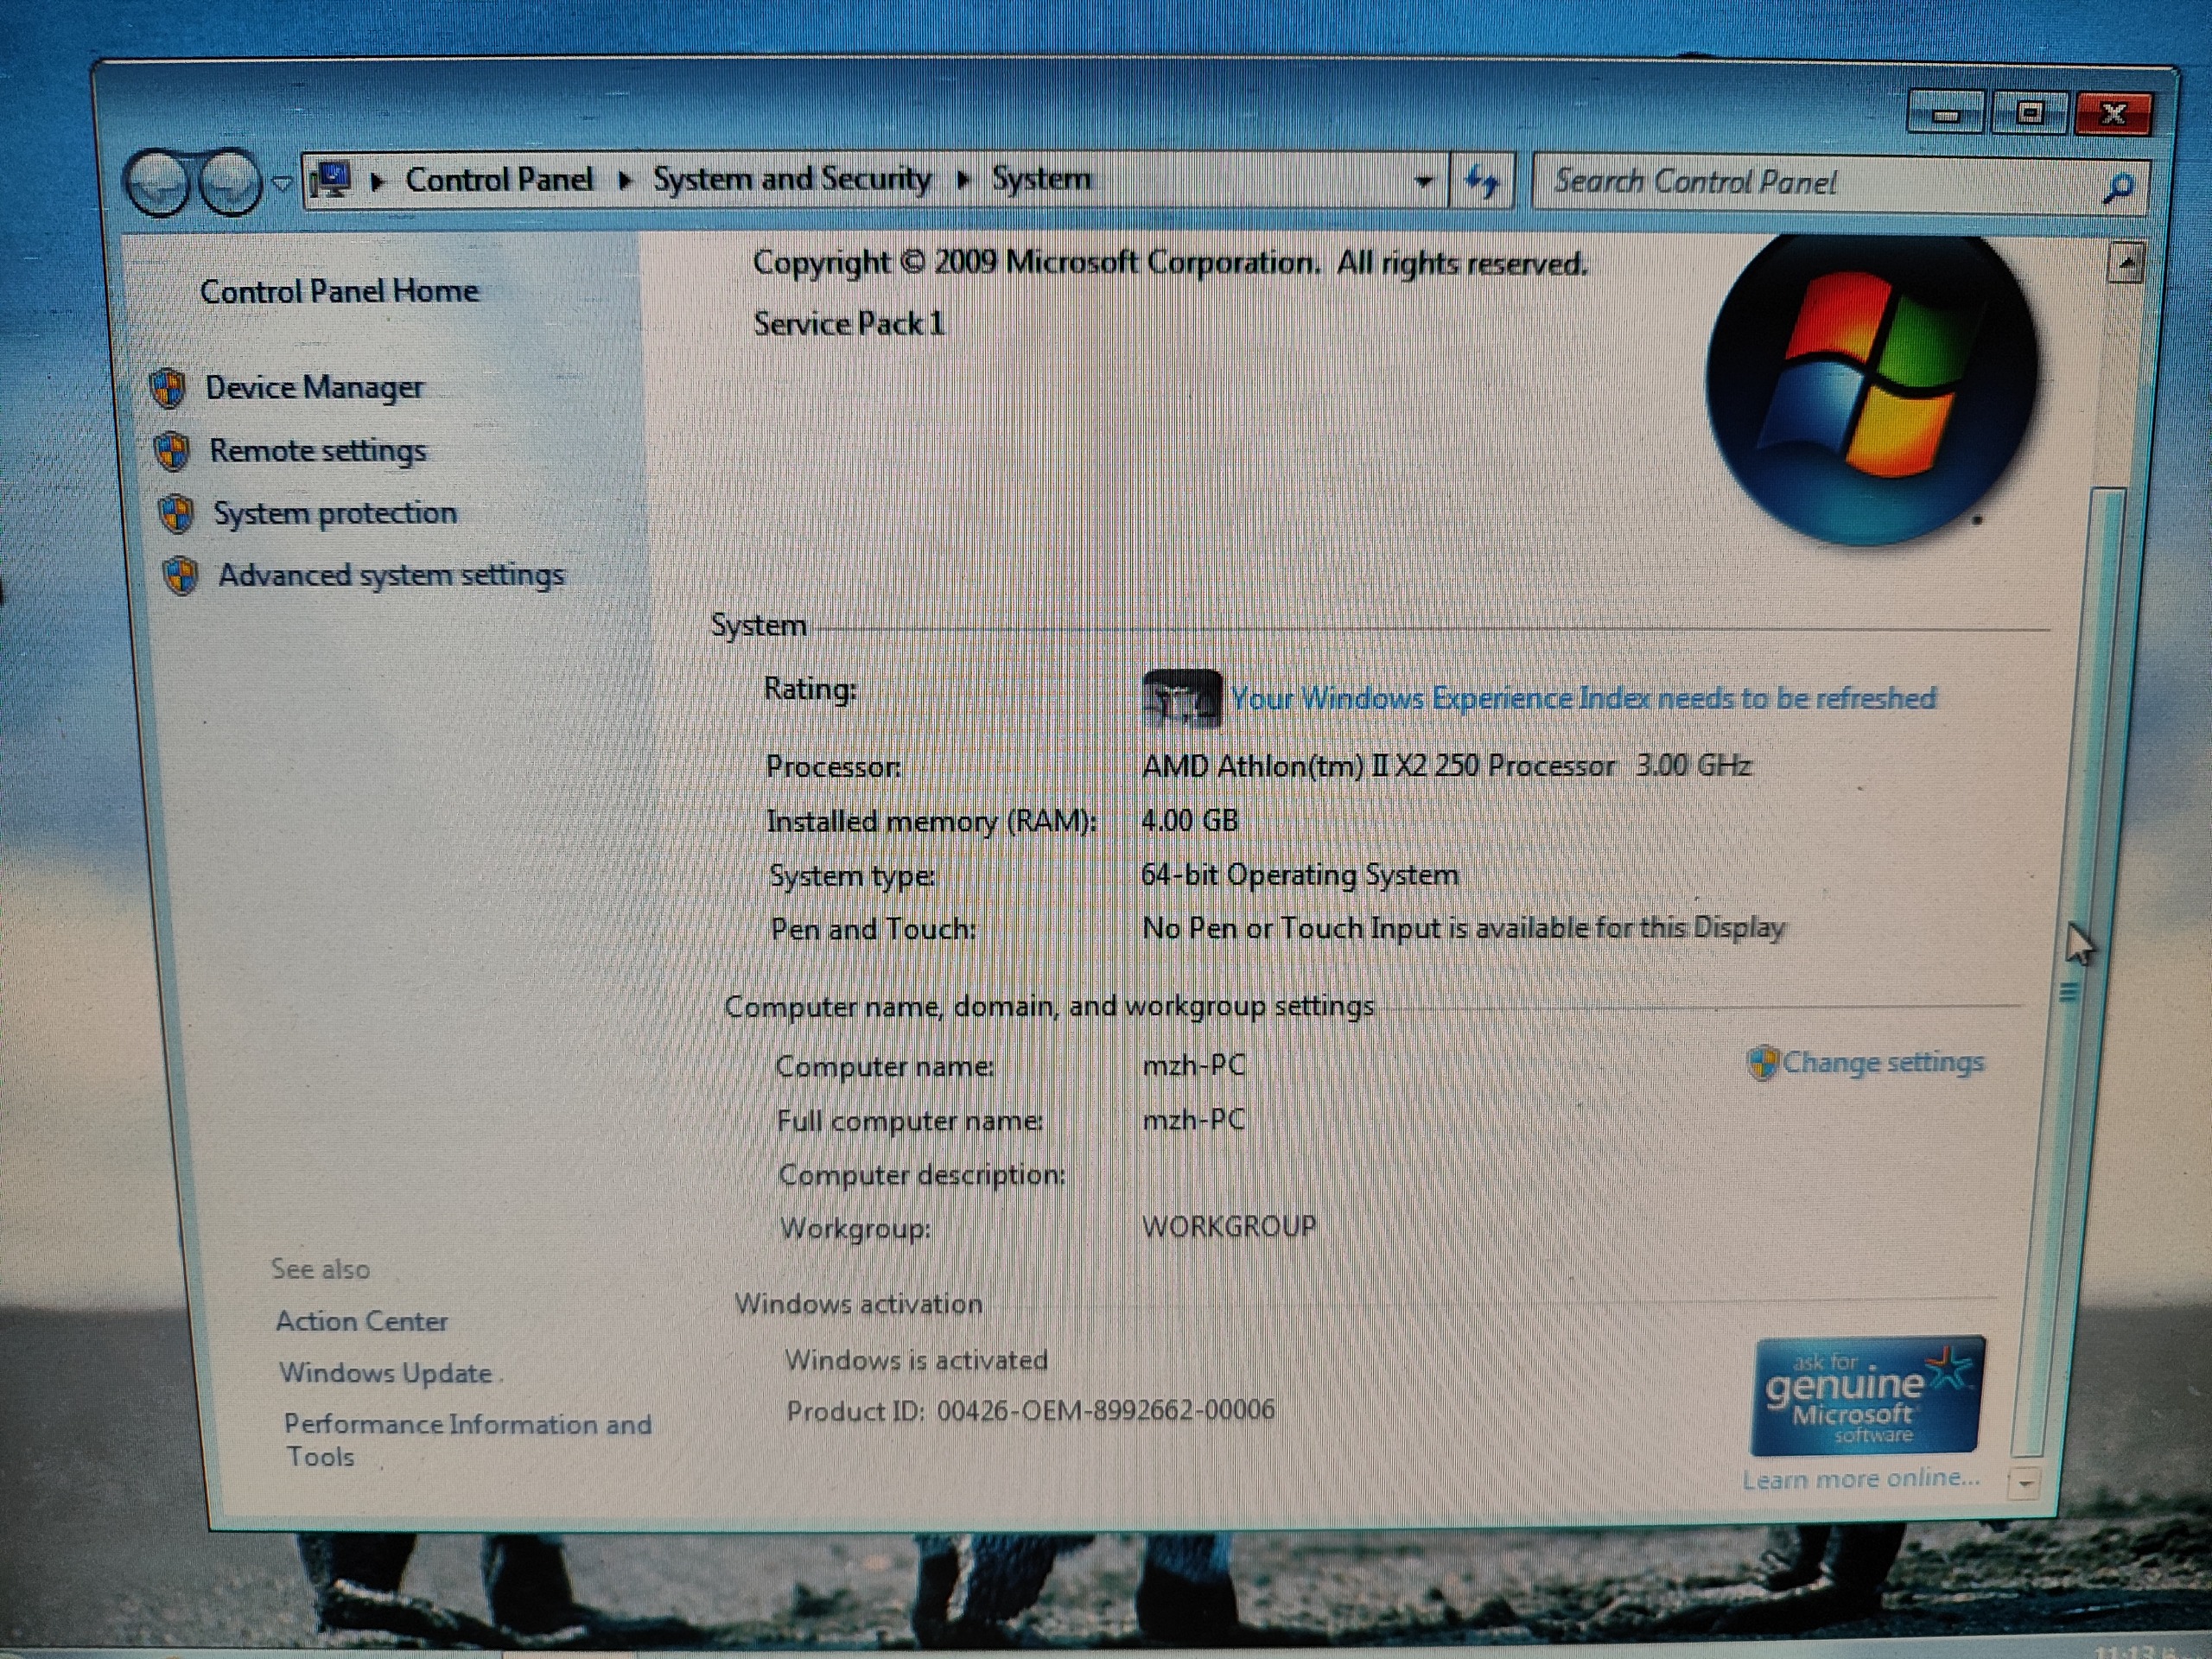Click the magnifier search icon
This screenshot has width=2212, height=1659.
[2117, 187]
